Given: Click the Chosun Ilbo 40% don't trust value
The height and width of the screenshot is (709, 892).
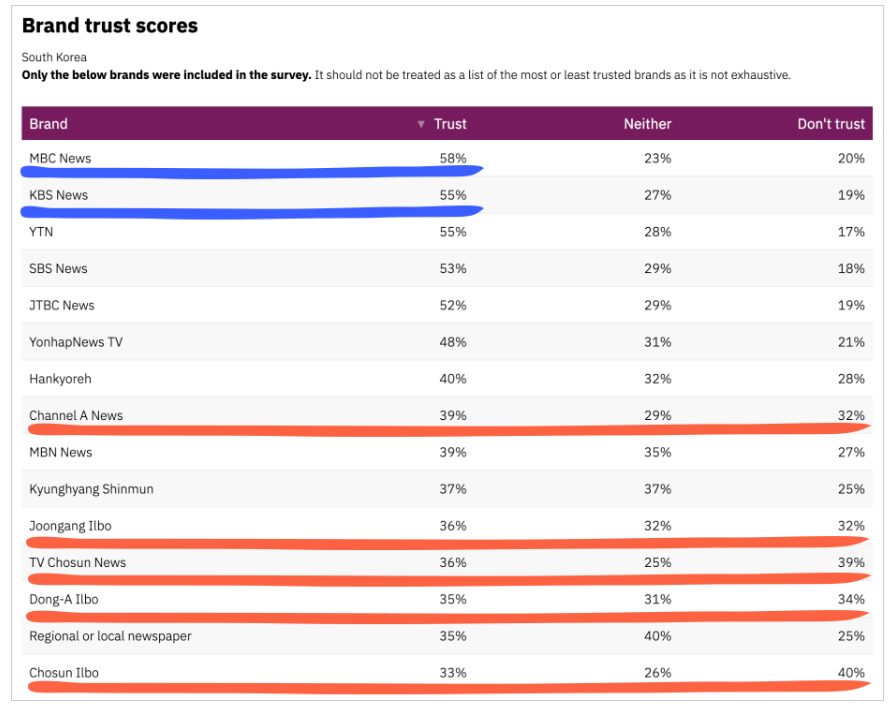Looking at the screenshot, I should click(x=851, y=673).
